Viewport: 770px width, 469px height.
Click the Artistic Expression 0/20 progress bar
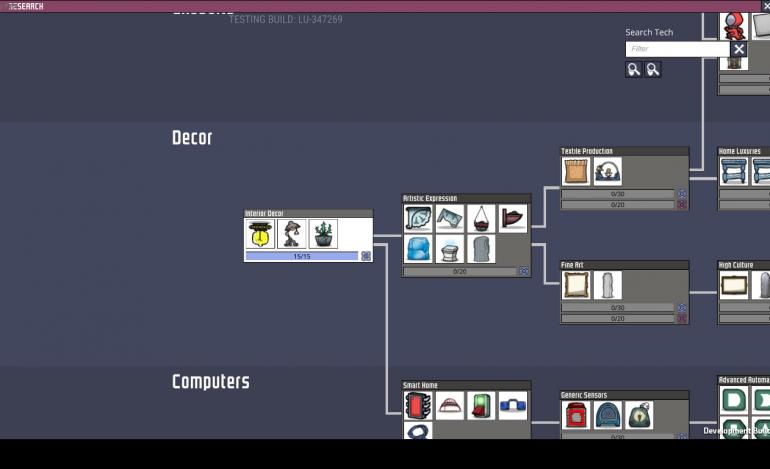(x=460, y=271)
